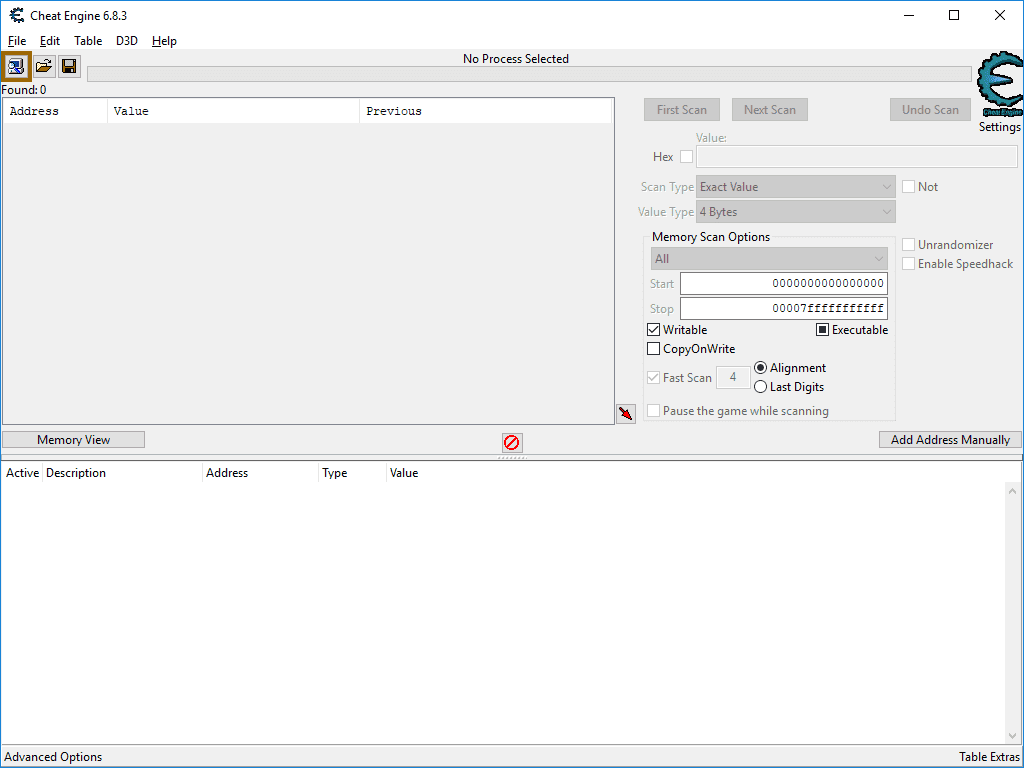
Task: Open the Edit menu
Action: point(50,40)
